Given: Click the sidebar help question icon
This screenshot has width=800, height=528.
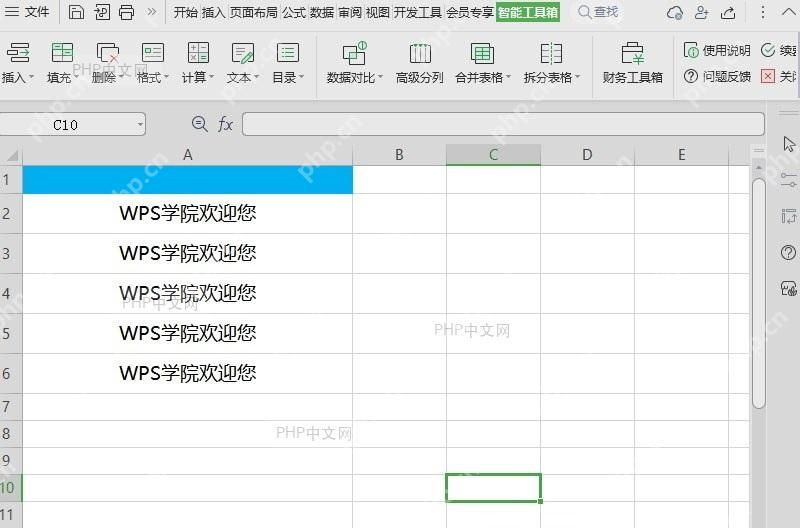Looking at the screenshot, I should (788, 253).
